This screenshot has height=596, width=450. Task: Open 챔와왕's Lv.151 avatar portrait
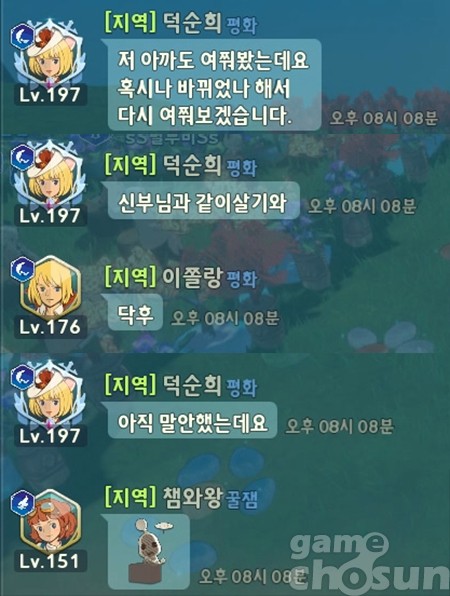coord(50,522)
